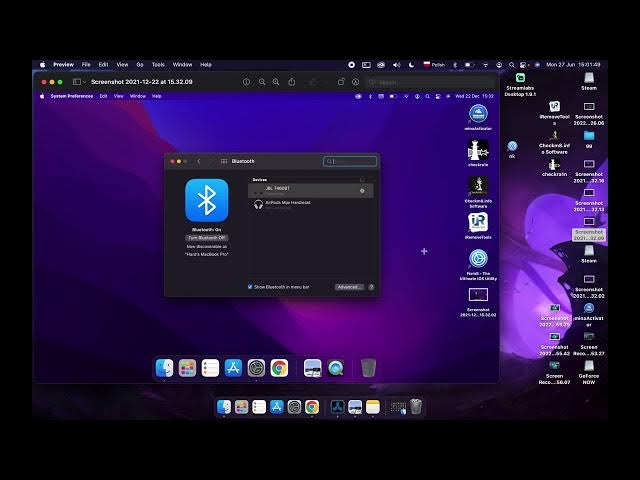Click Turn Bluetooth Off in the pictured Bluetooth pane
This screenshot has width=640, height=480.
[x=207, y=238]
